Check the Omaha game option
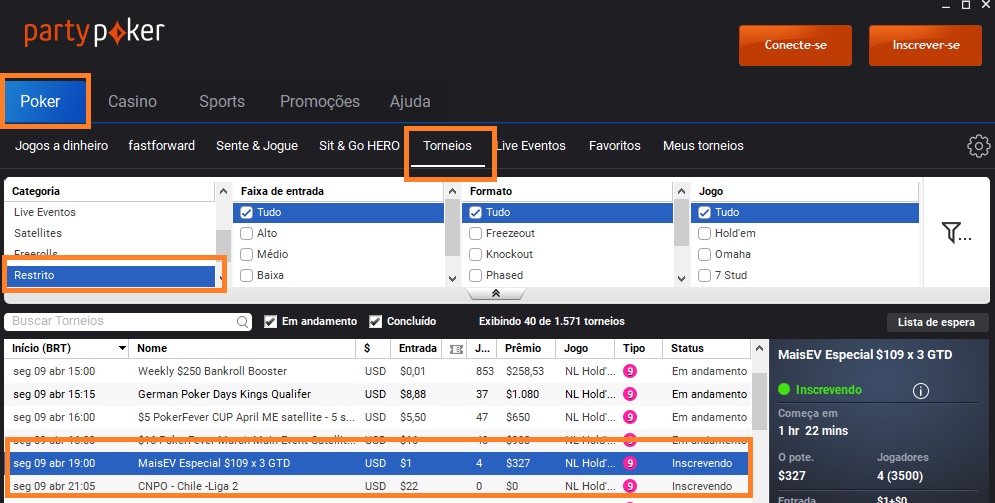The width and height of the screenshot is (995, 503). coord(704,254)
